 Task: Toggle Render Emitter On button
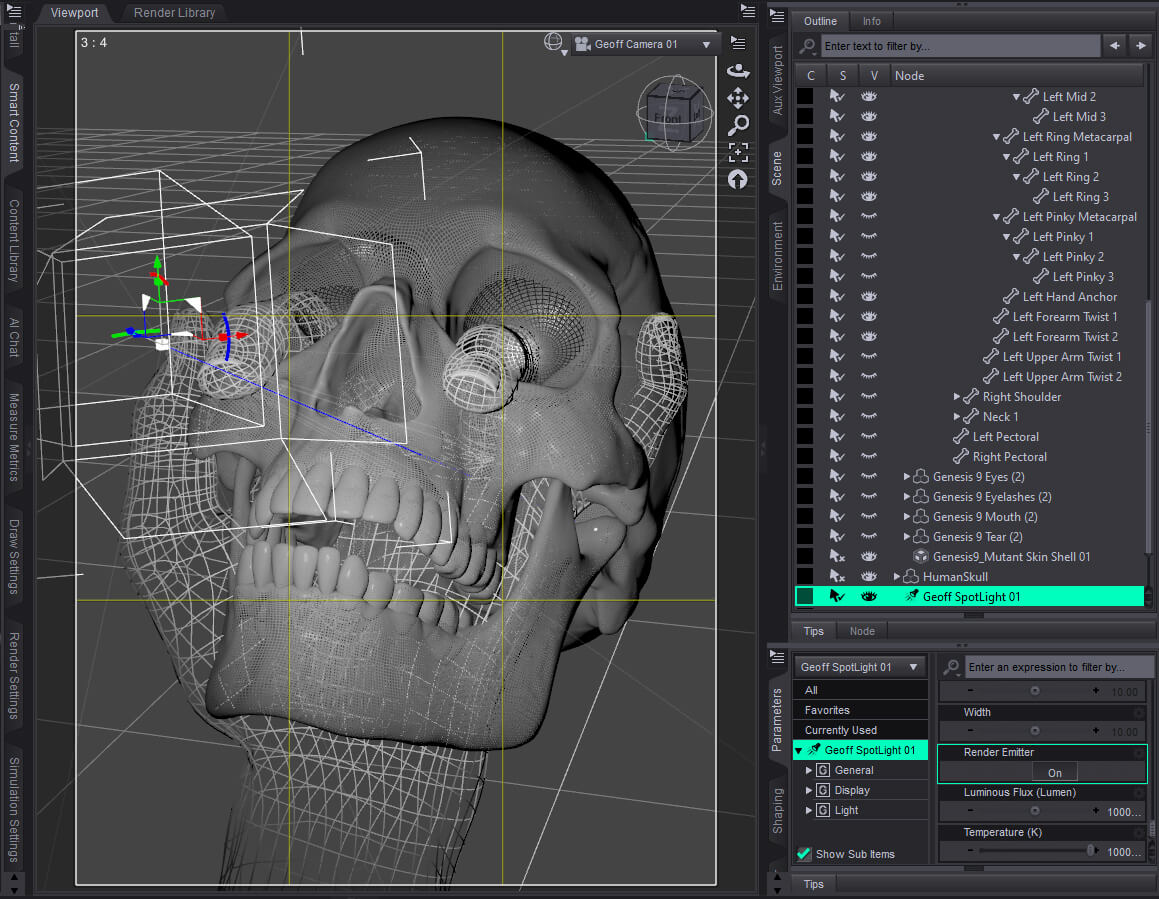(x=1055, y=773)
